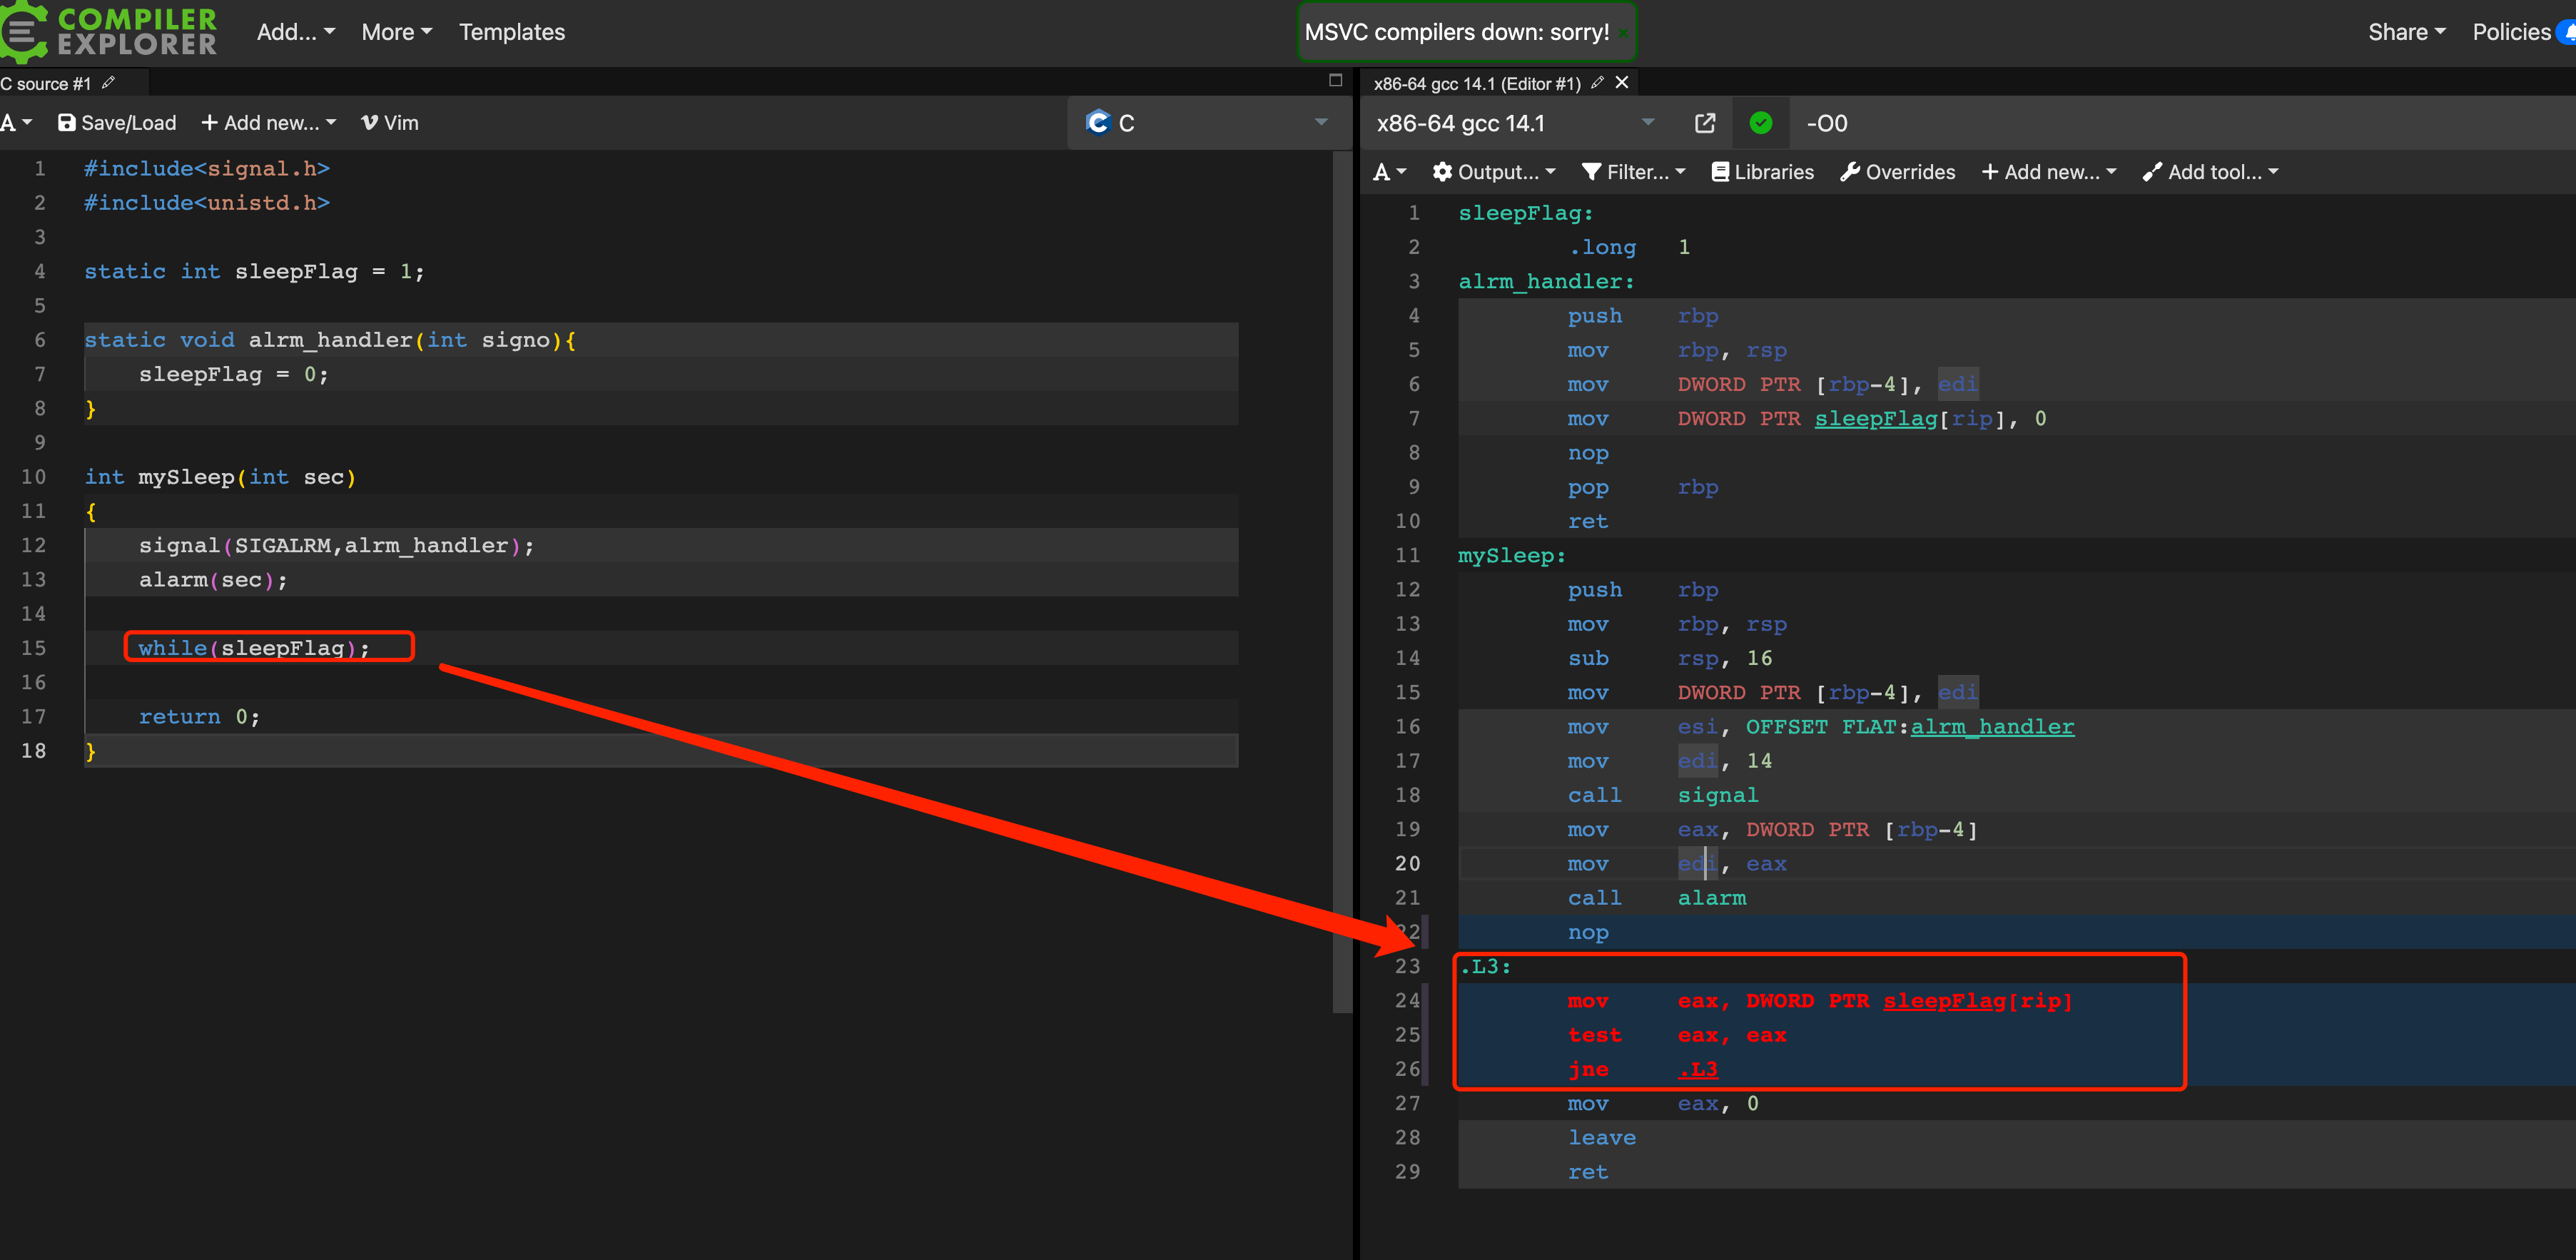Click the Save/Load button
The height and width of the screenshot is (1260, 2576).
coord(117,123)
